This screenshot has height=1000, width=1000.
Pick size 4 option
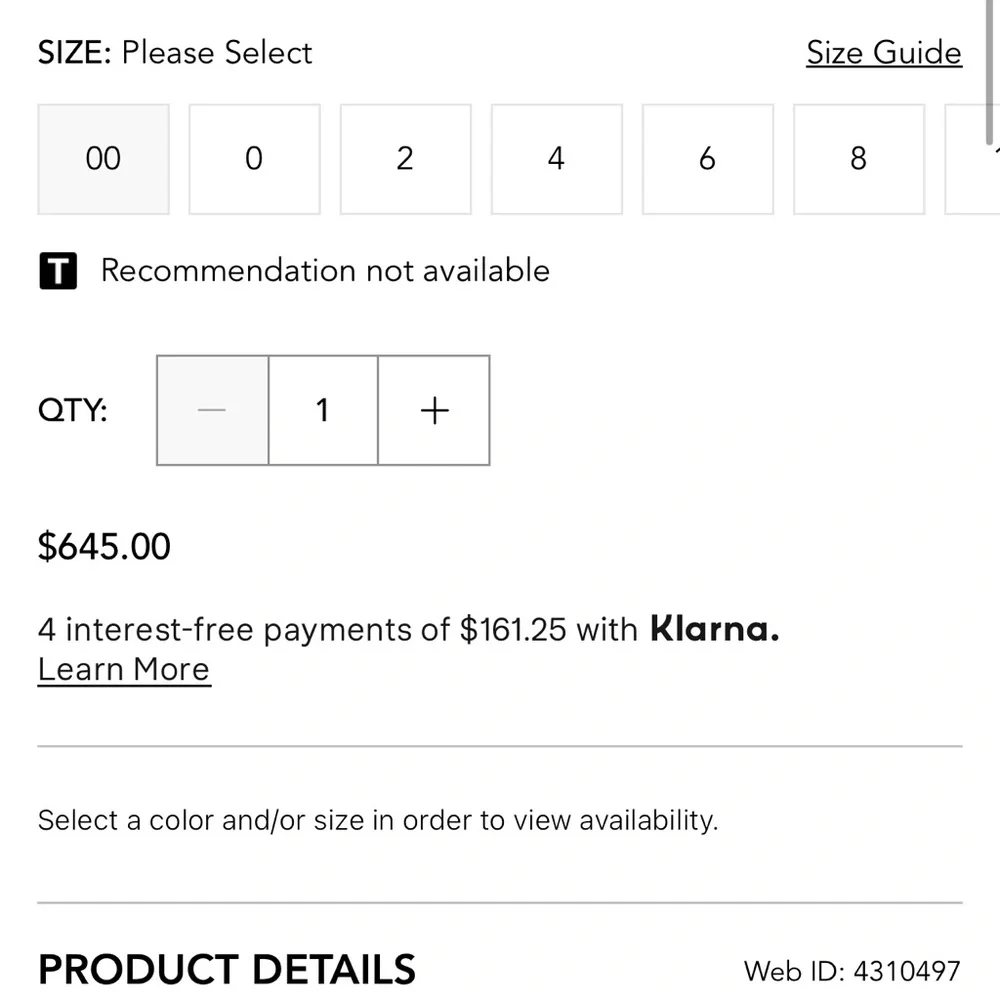pyautogui.click(x=556, y=159)
